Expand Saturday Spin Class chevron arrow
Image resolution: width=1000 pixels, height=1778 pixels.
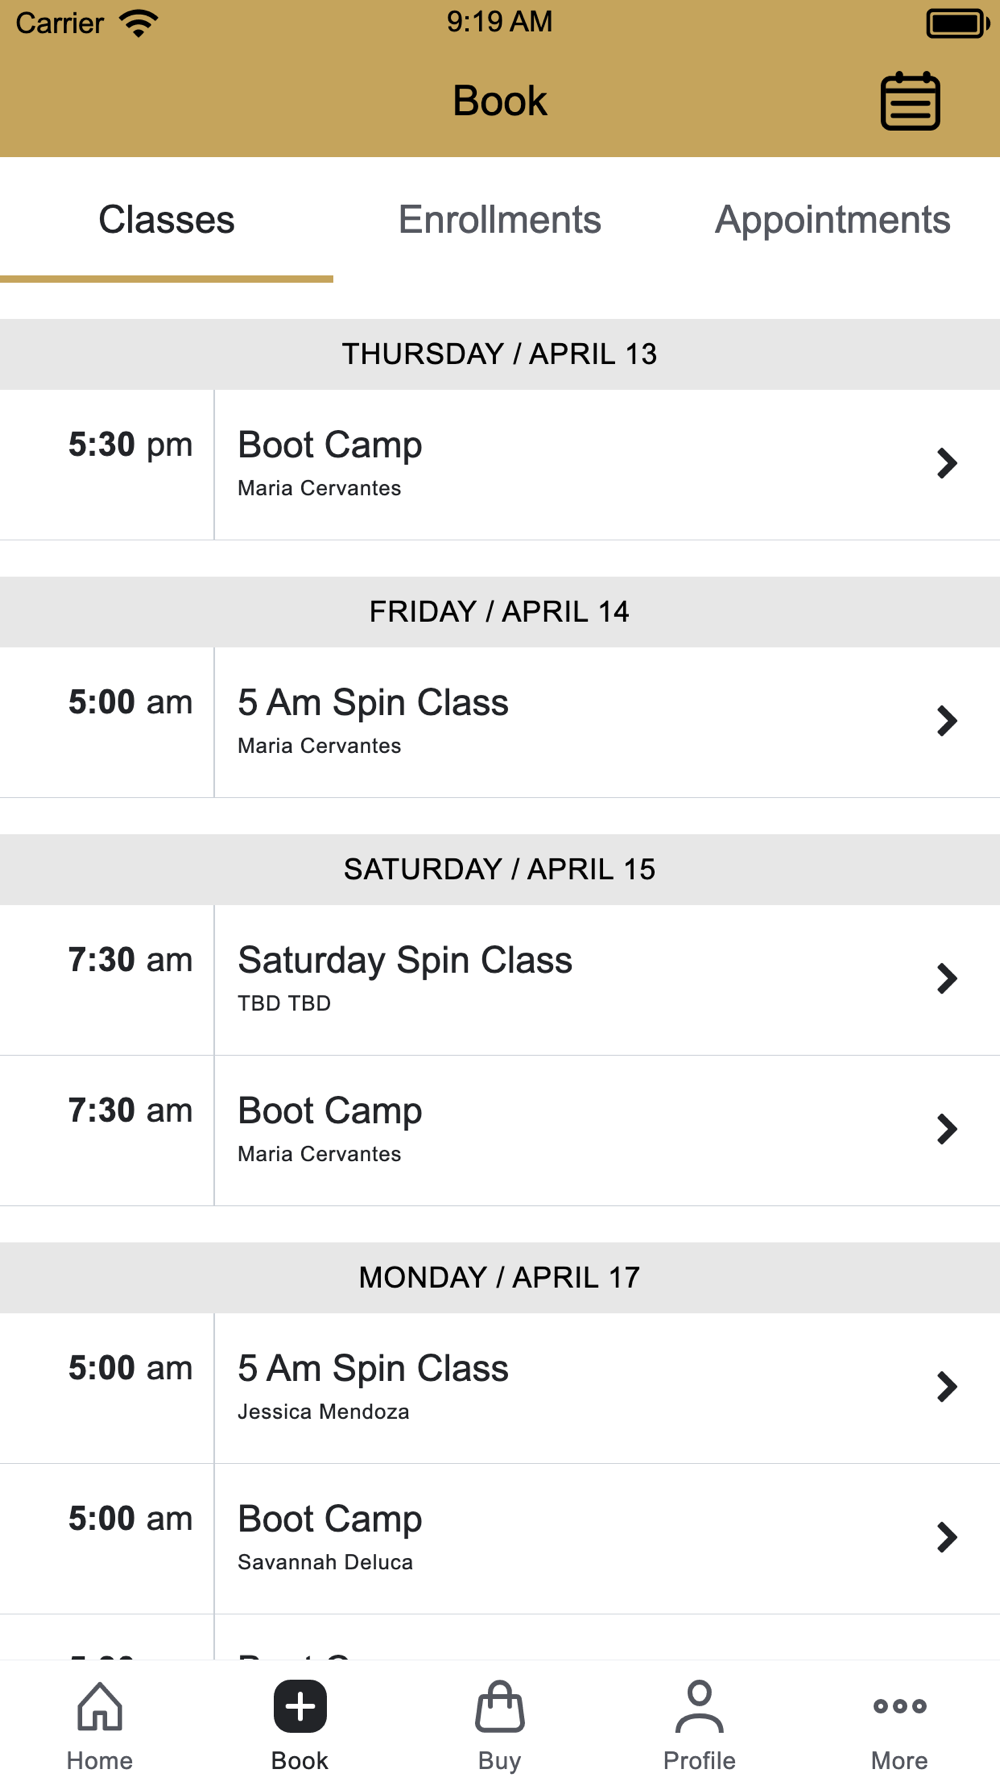946,978
